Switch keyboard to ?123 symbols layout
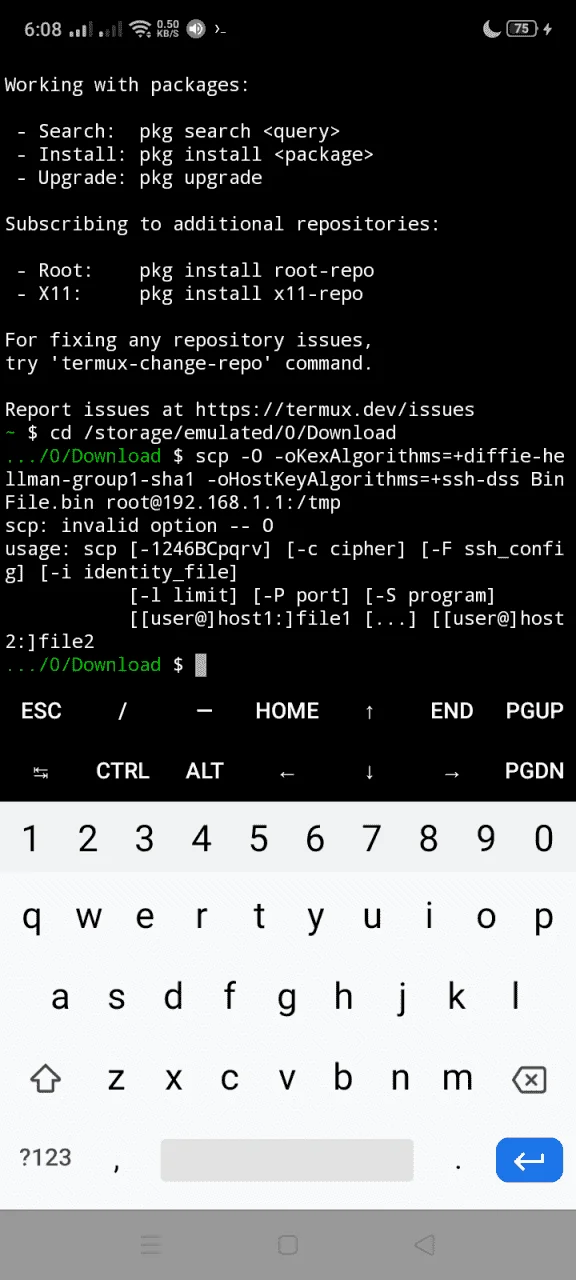Viewport: 576px width, 1280px height. click(46, 1159)
